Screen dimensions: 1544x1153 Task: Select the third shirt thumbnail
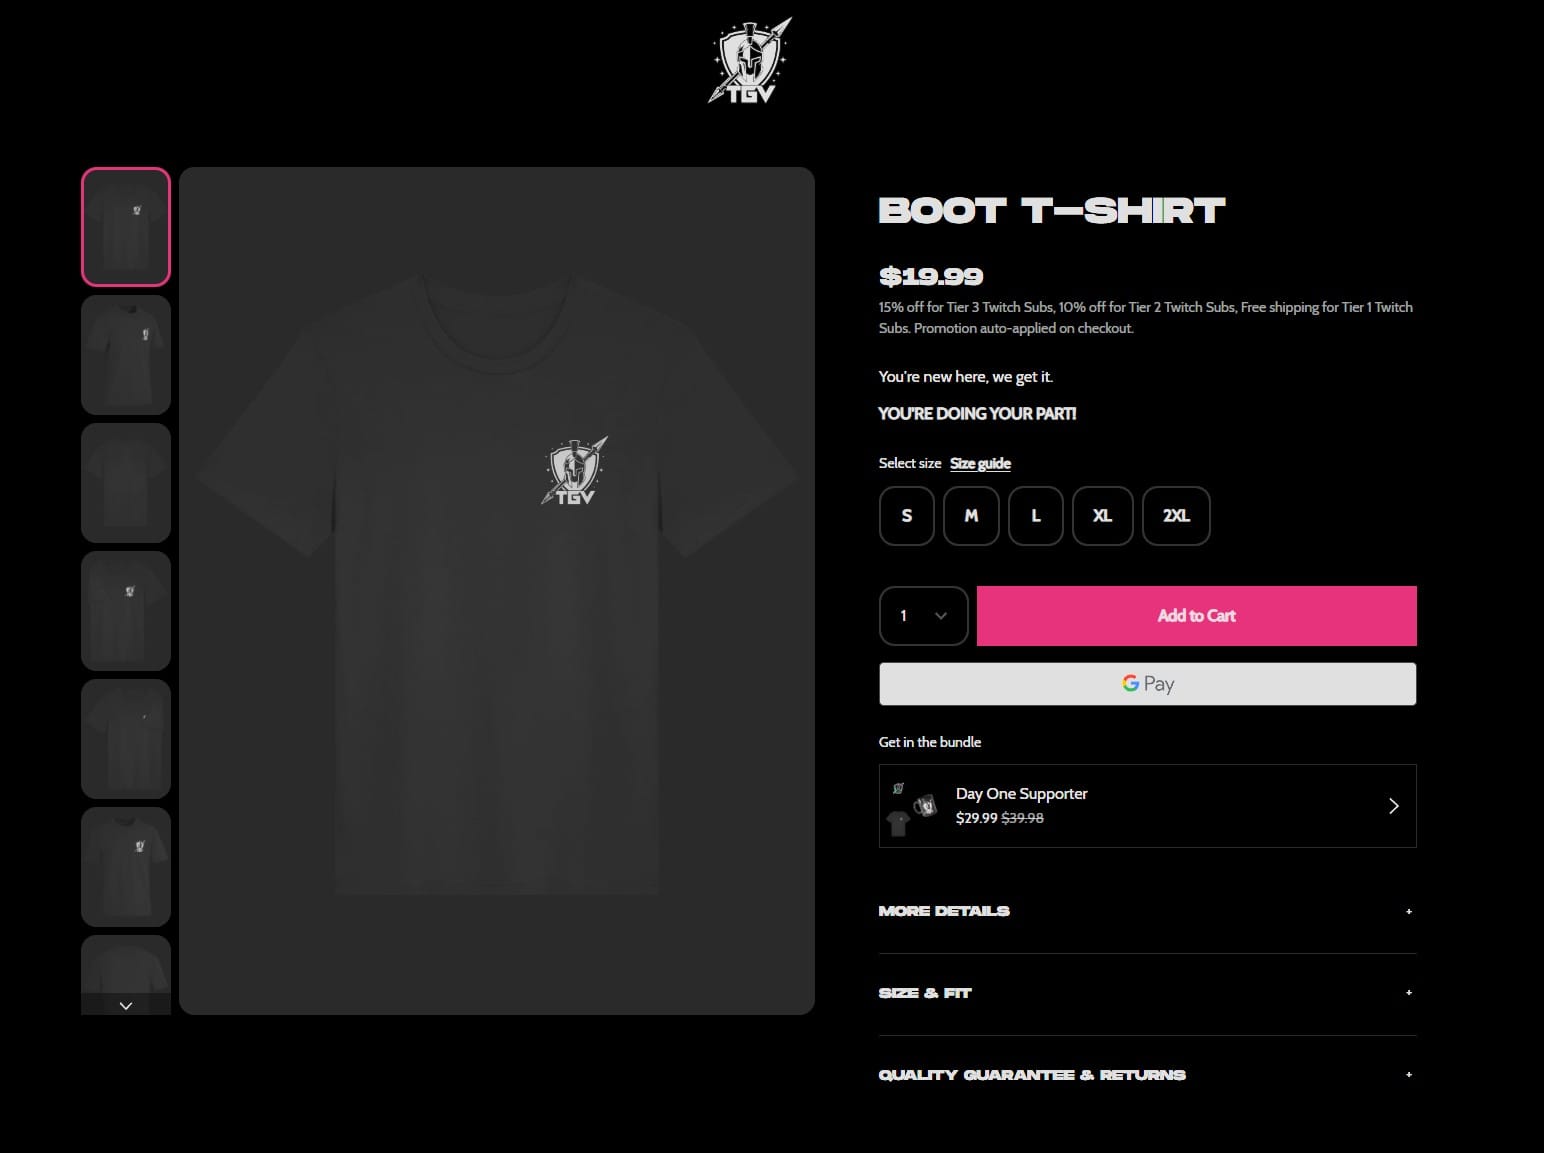(126, 483)
